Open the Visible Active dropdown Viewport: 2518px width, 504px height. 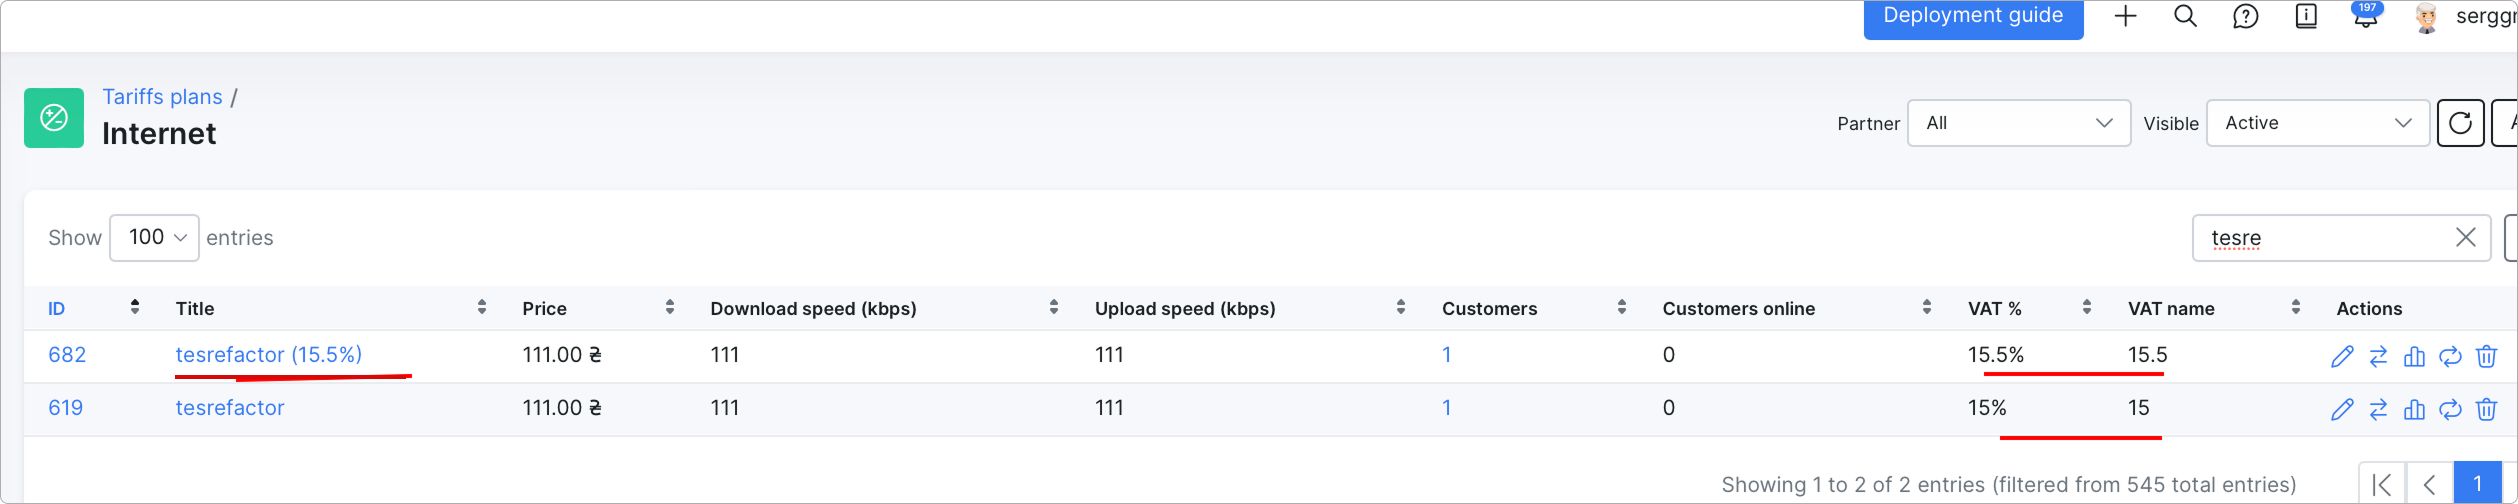coord(2317,123)
